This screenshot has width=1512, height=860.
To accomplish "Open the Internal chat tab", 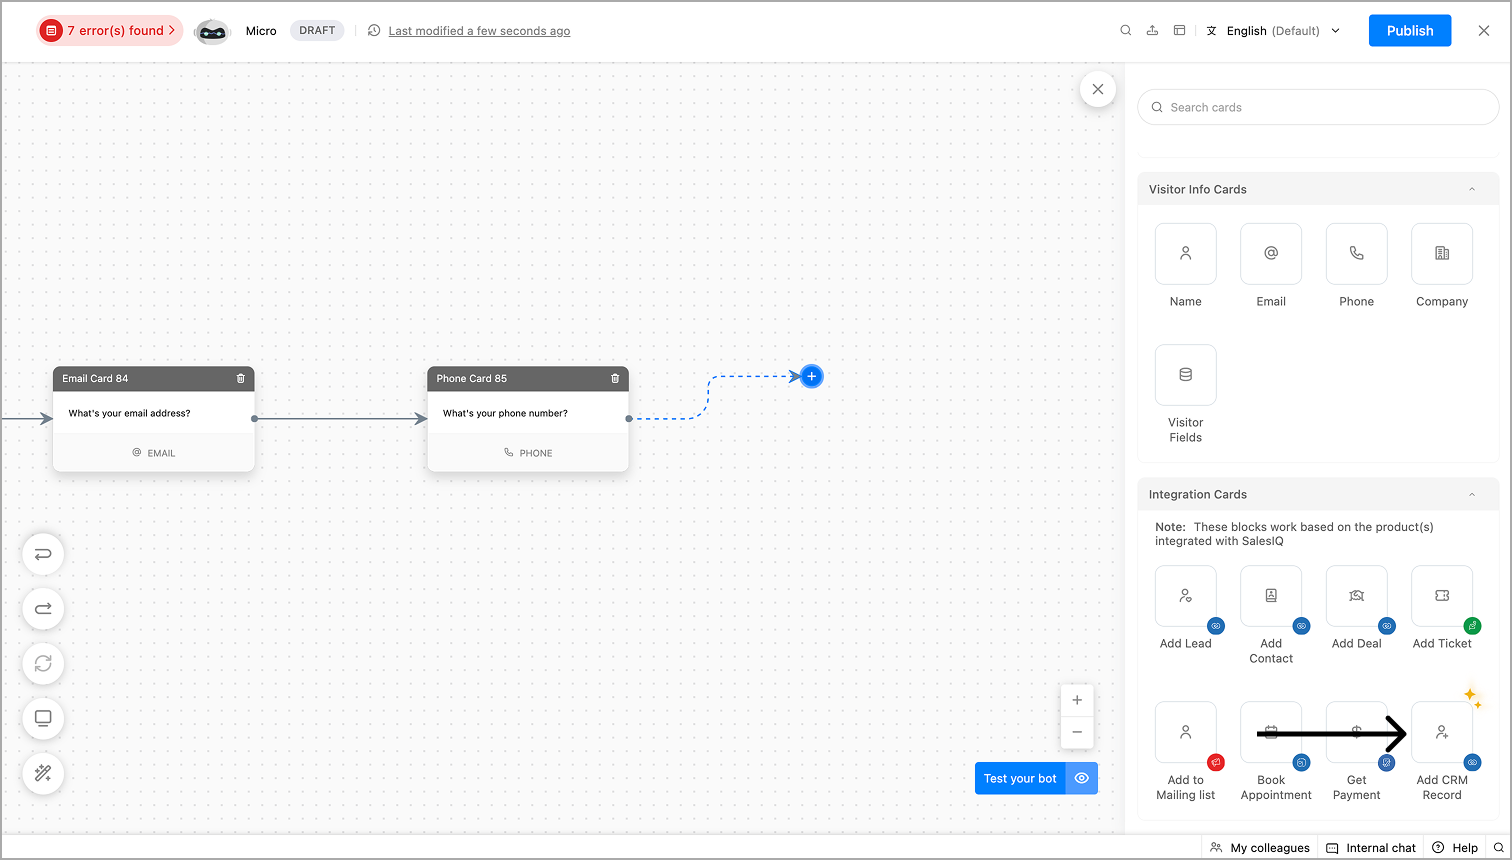I will (1370, 848).
